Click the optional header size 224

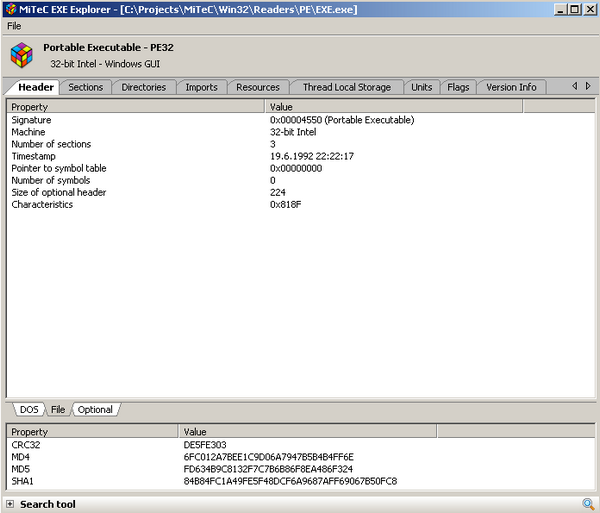point(278,192)
